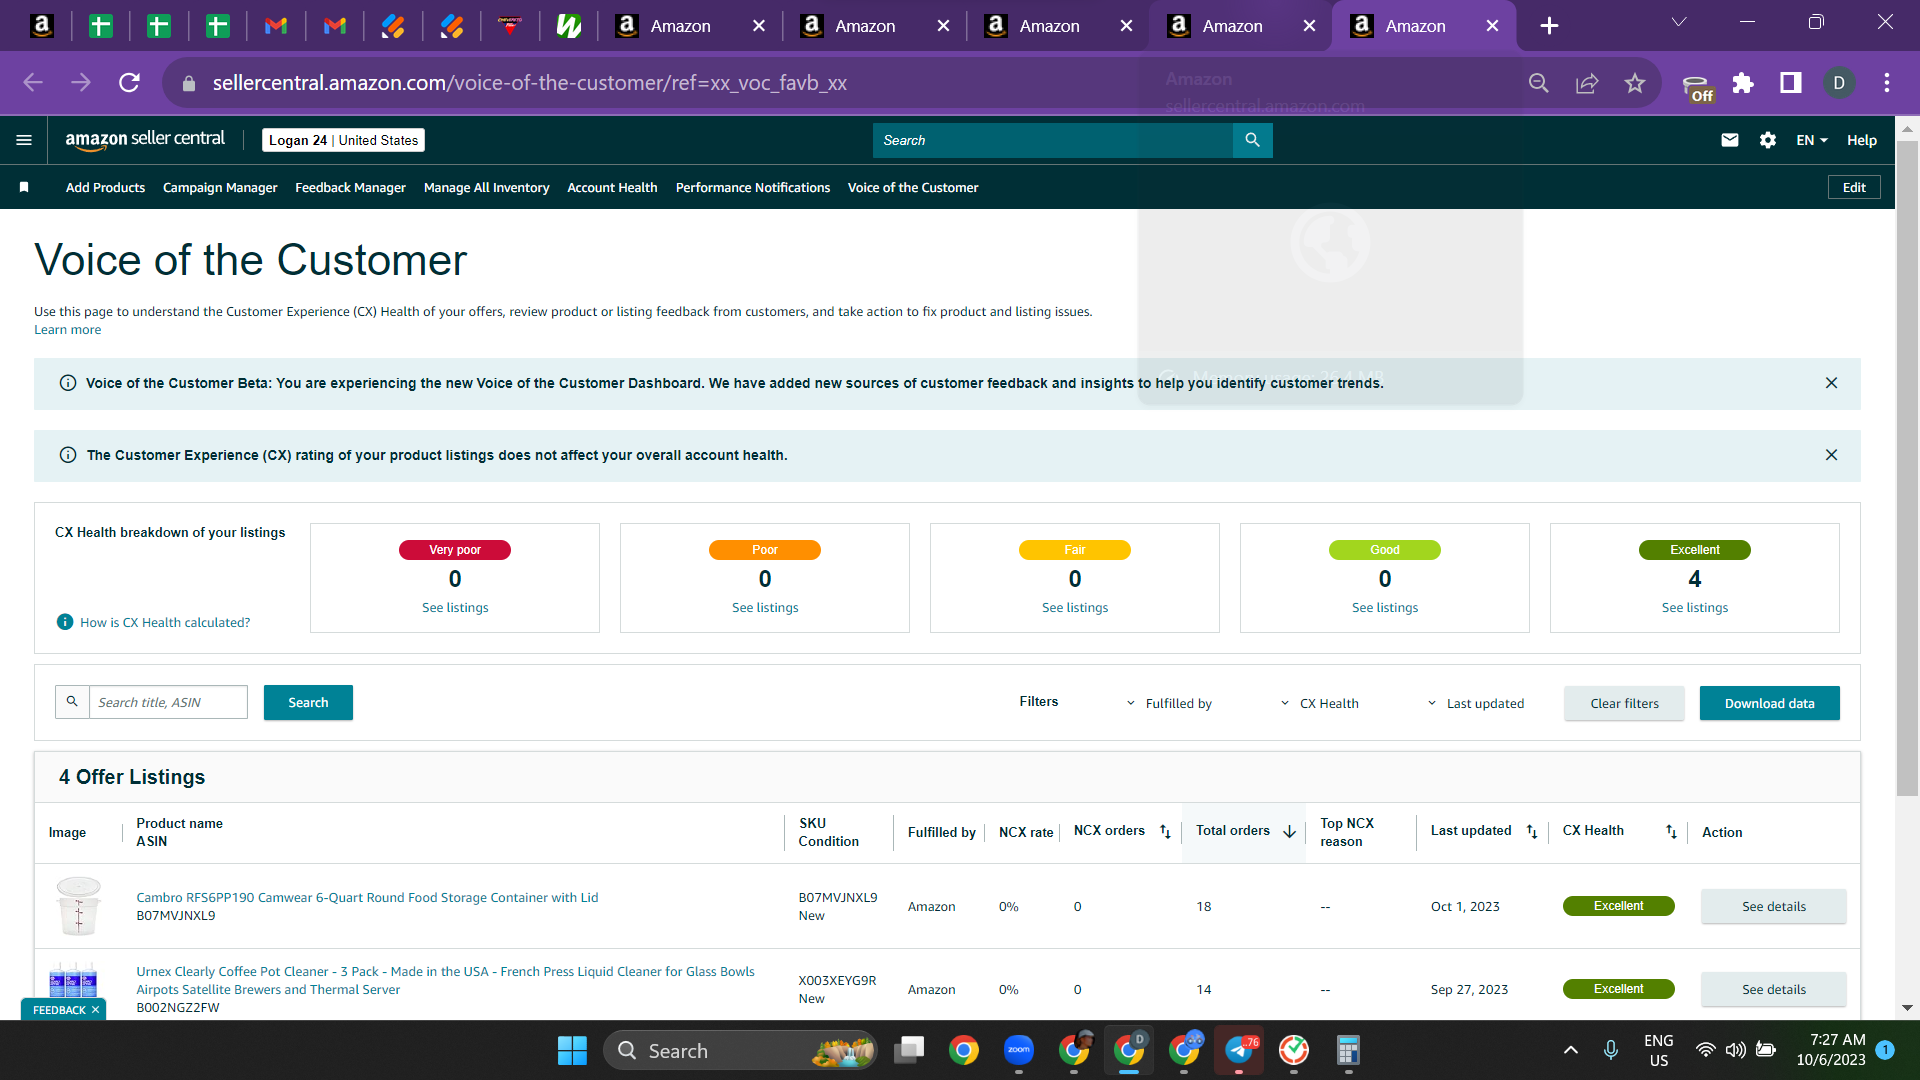The width and height of the screenshot is (1920, 1080).
Task: Click the browser address bar URL
Action: pos(529,83)
